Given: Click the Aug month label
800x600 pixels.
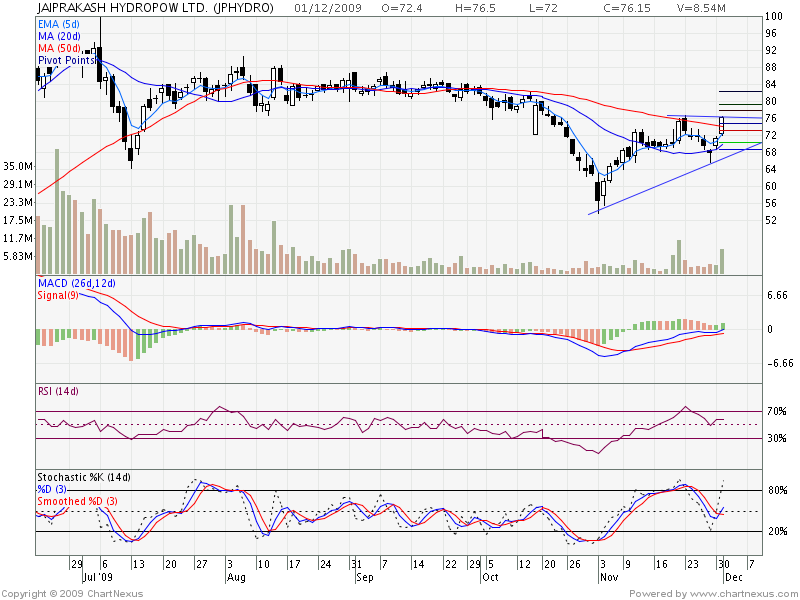Looking at the screenshot, I should [236, 577].
